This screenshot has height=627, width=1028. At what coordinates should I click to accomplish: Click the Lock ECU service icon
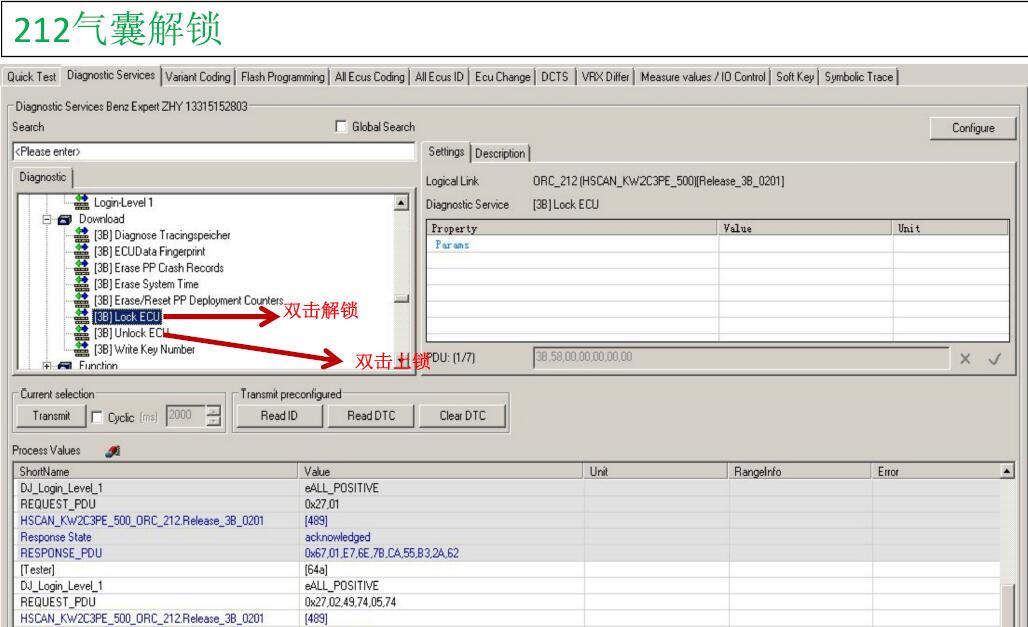coord(83,317)
